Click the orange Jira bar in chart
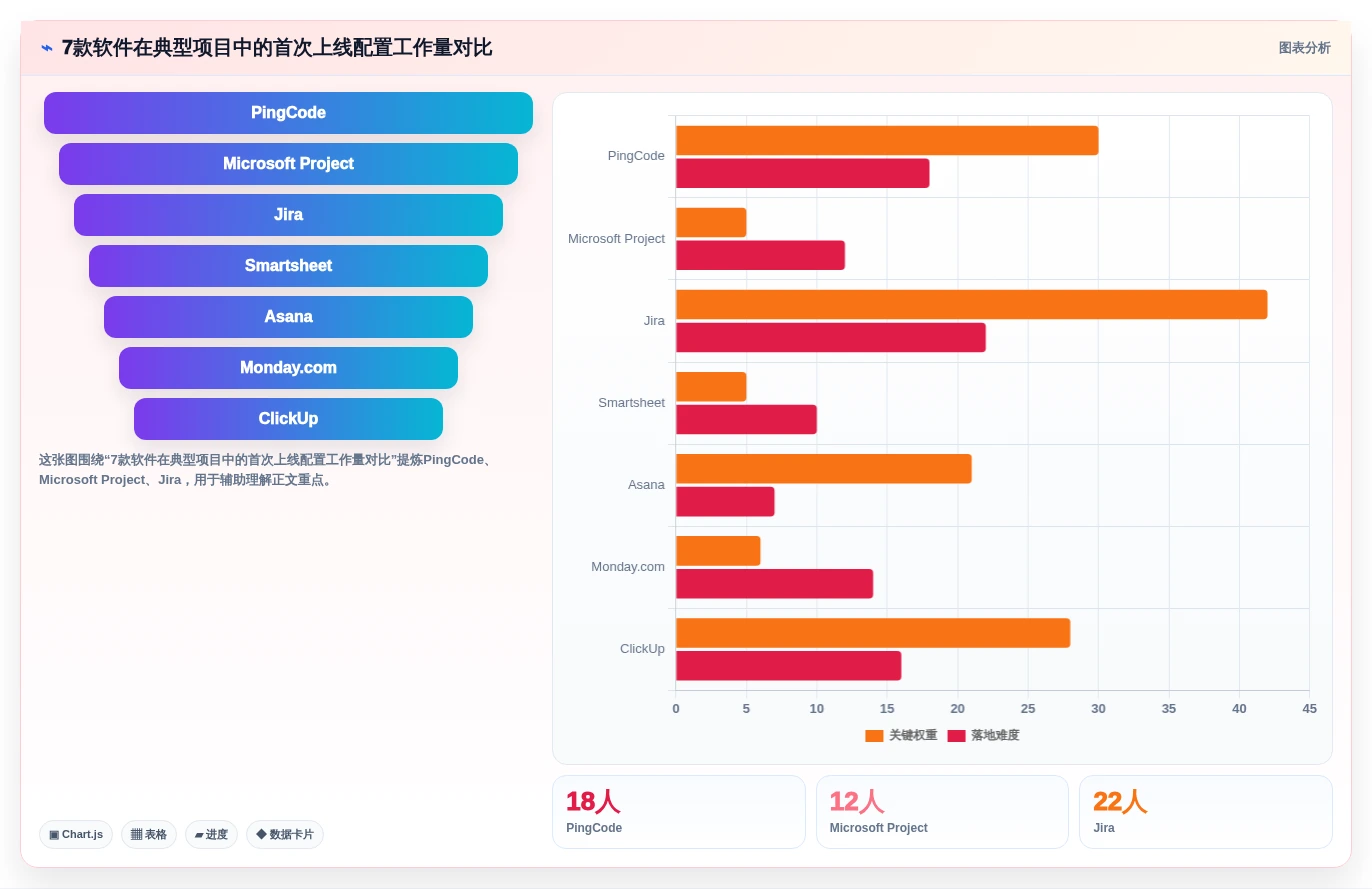Image resolution: width=1372 pixels, height=889 pixels. [x=972, y=305]
